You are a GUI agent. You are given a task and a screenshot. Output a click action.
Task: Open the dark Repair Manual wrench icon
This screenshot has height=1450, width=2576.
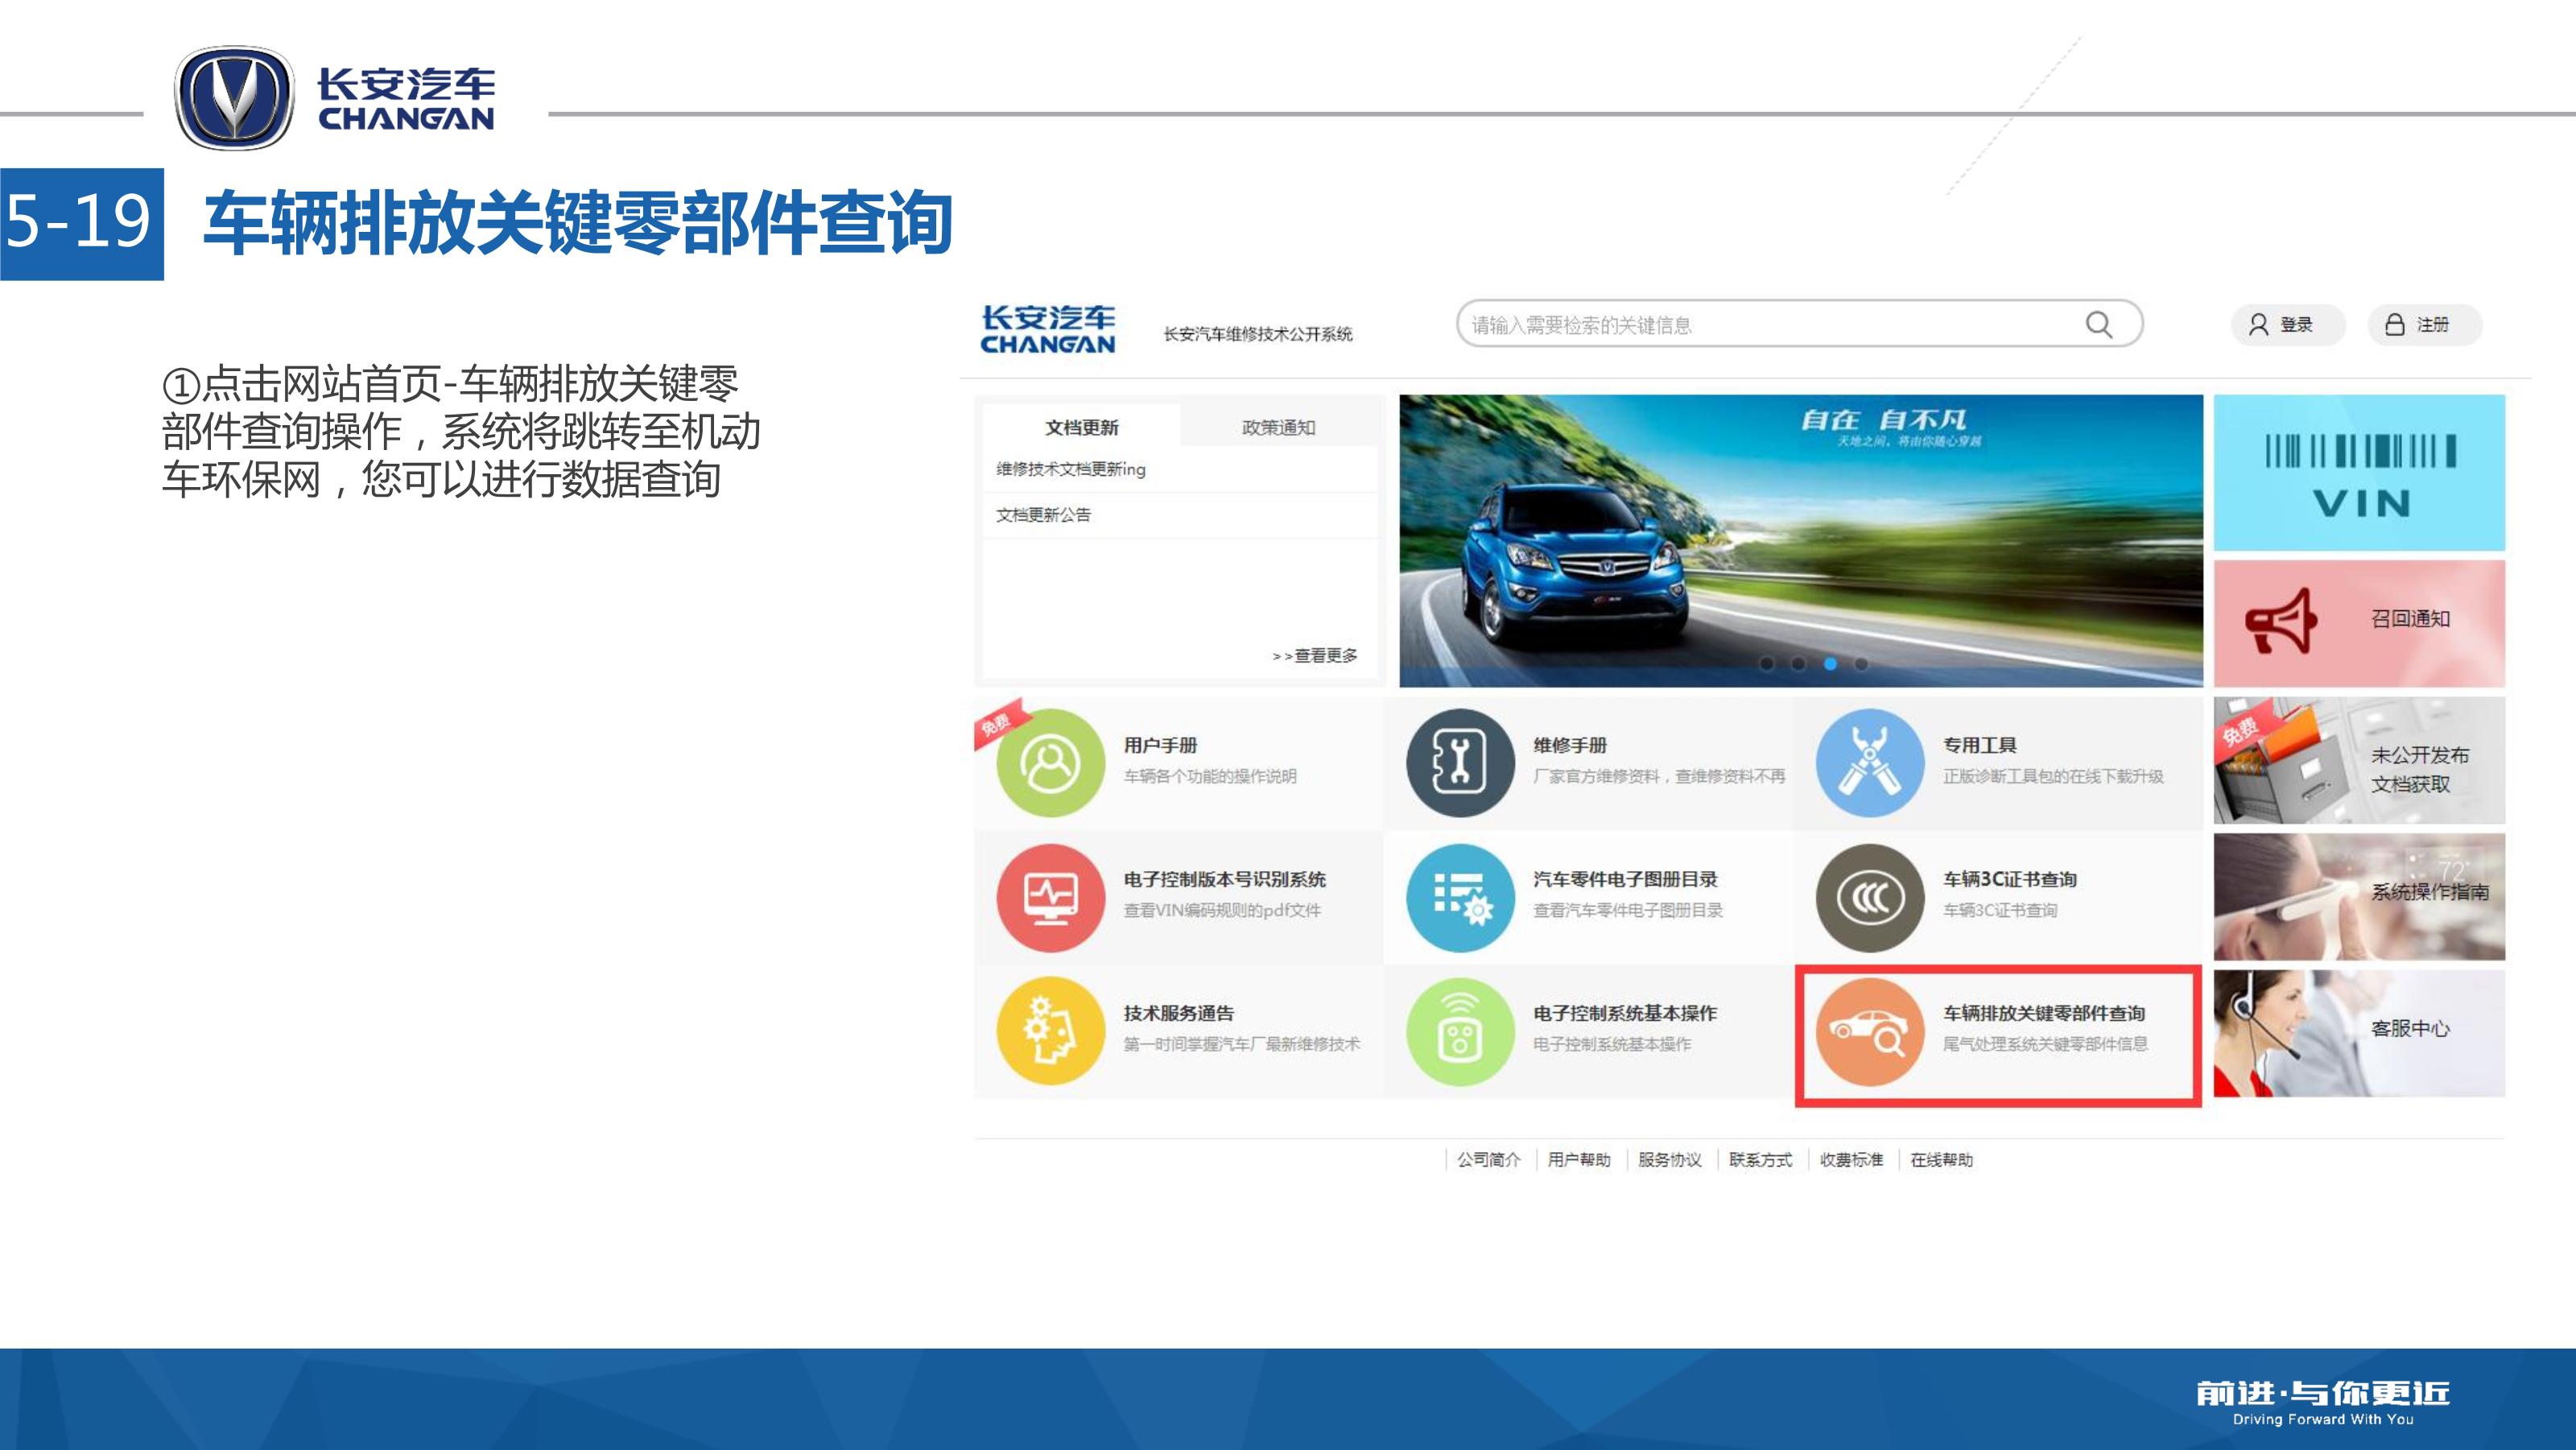(x=1459, y=763)
